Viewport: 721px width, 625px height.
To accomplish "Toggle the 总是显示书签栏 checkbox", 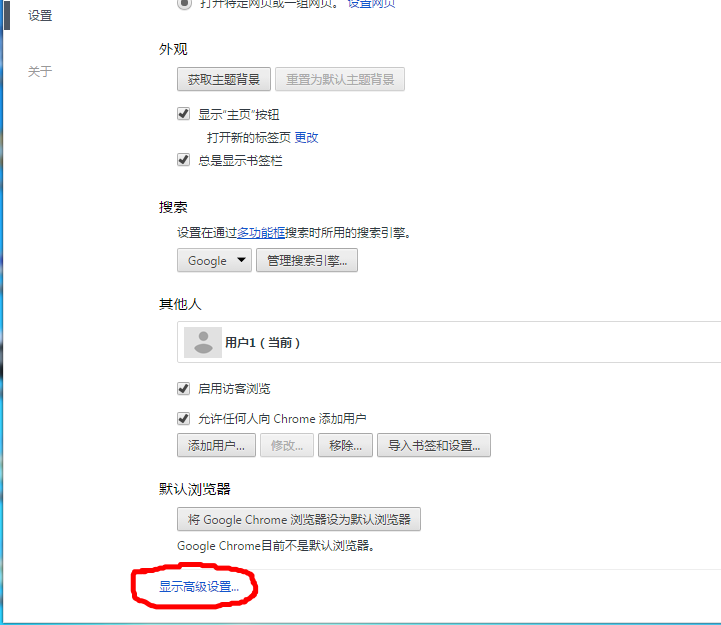I will coord(184,160).
